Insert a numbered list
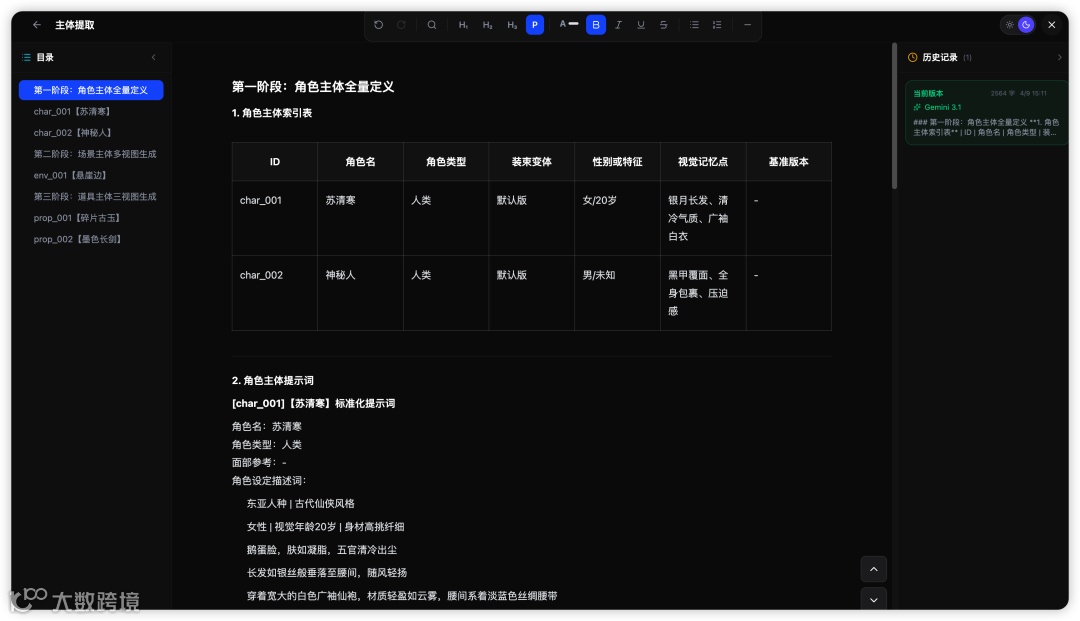The width and height of the screenshot is (1080, 621). (717, 25)
